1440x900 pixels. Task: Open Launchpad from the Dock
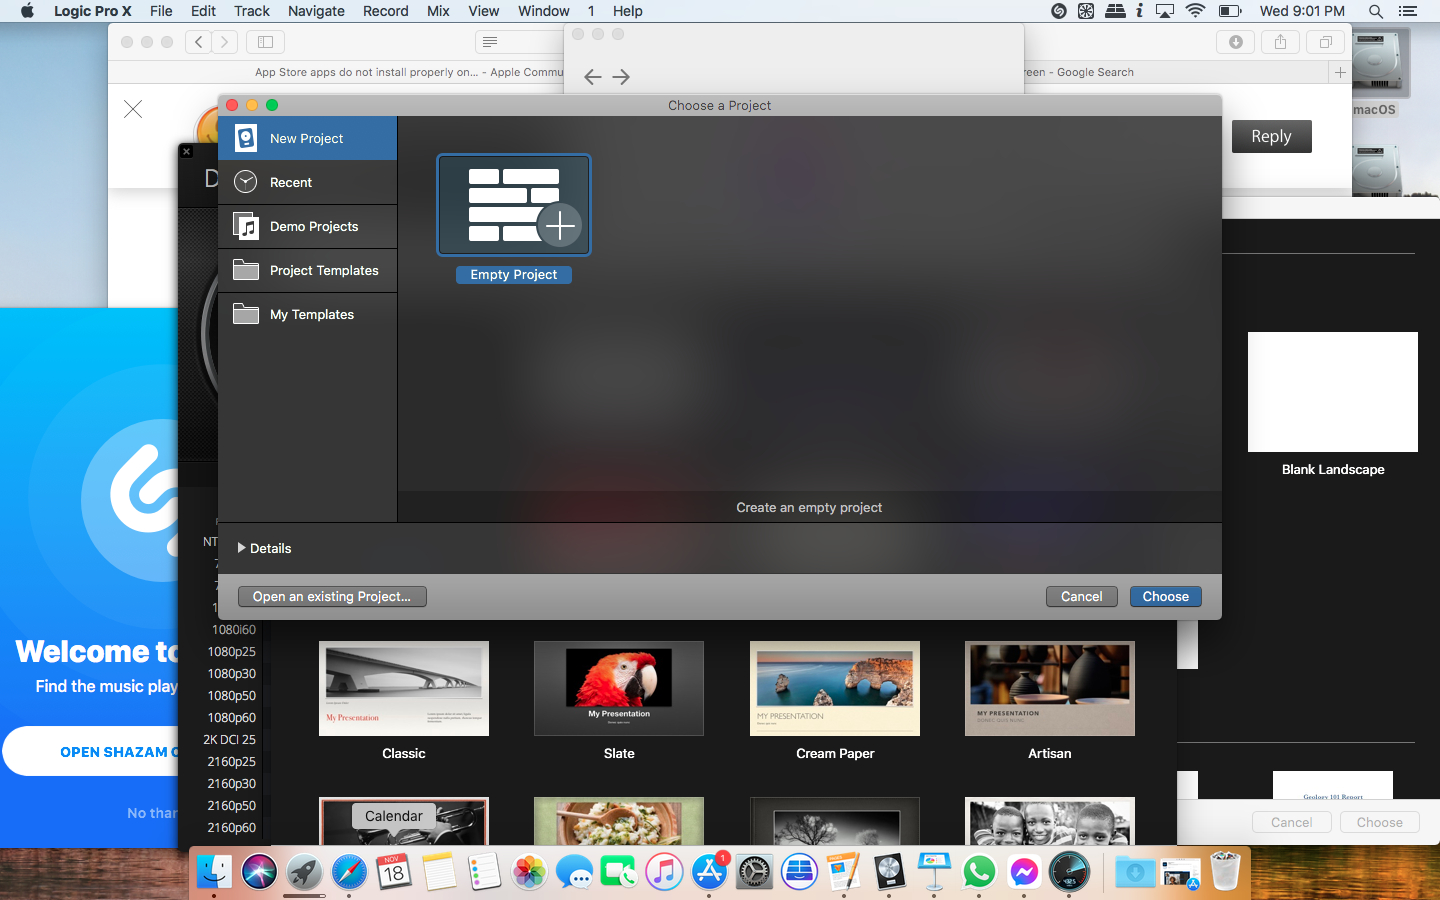tap(304, 872)
